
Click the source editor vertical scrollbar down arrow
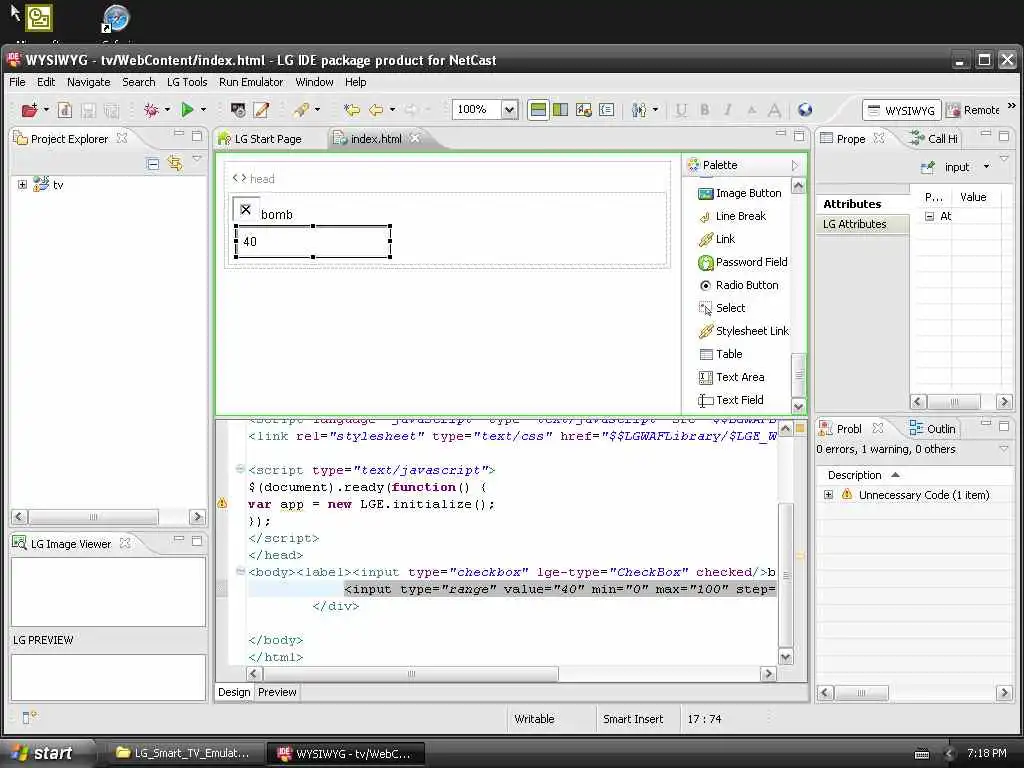[x=786, y=657]
